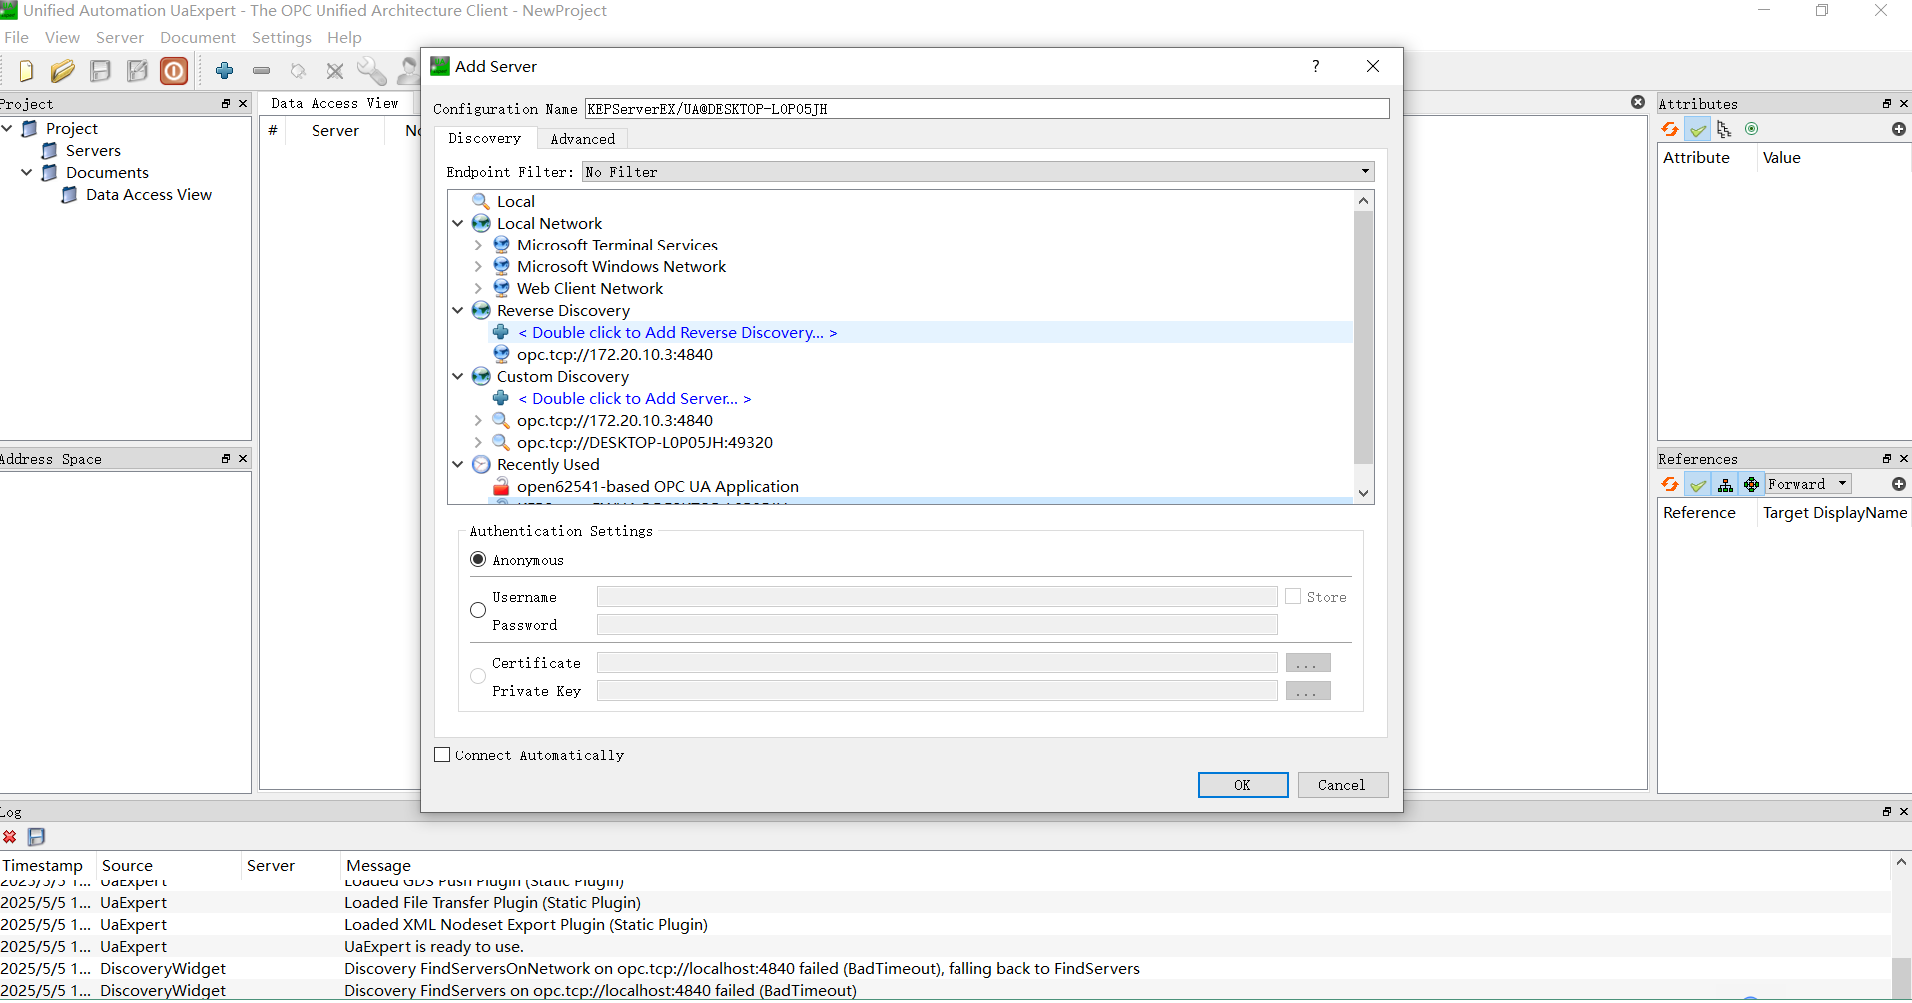Enable the Connect Automatically checkbox
The height and width of the screenshot is (1003, 1912).
(442, 755)
